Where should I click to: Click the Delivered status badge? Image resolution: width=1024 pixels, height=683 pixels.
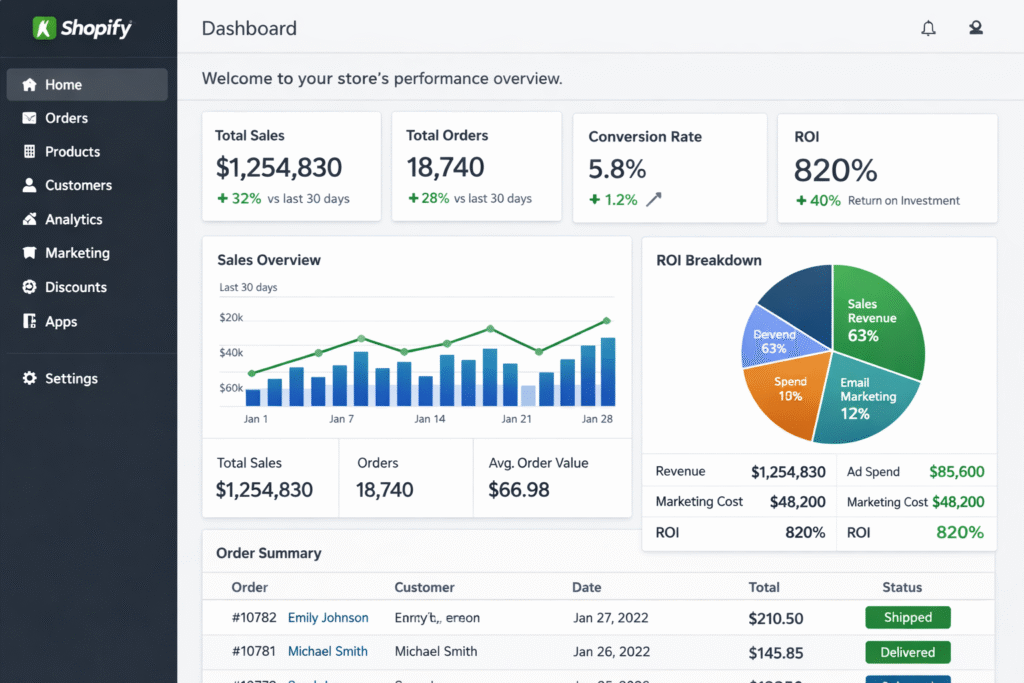tap(907, 652)
